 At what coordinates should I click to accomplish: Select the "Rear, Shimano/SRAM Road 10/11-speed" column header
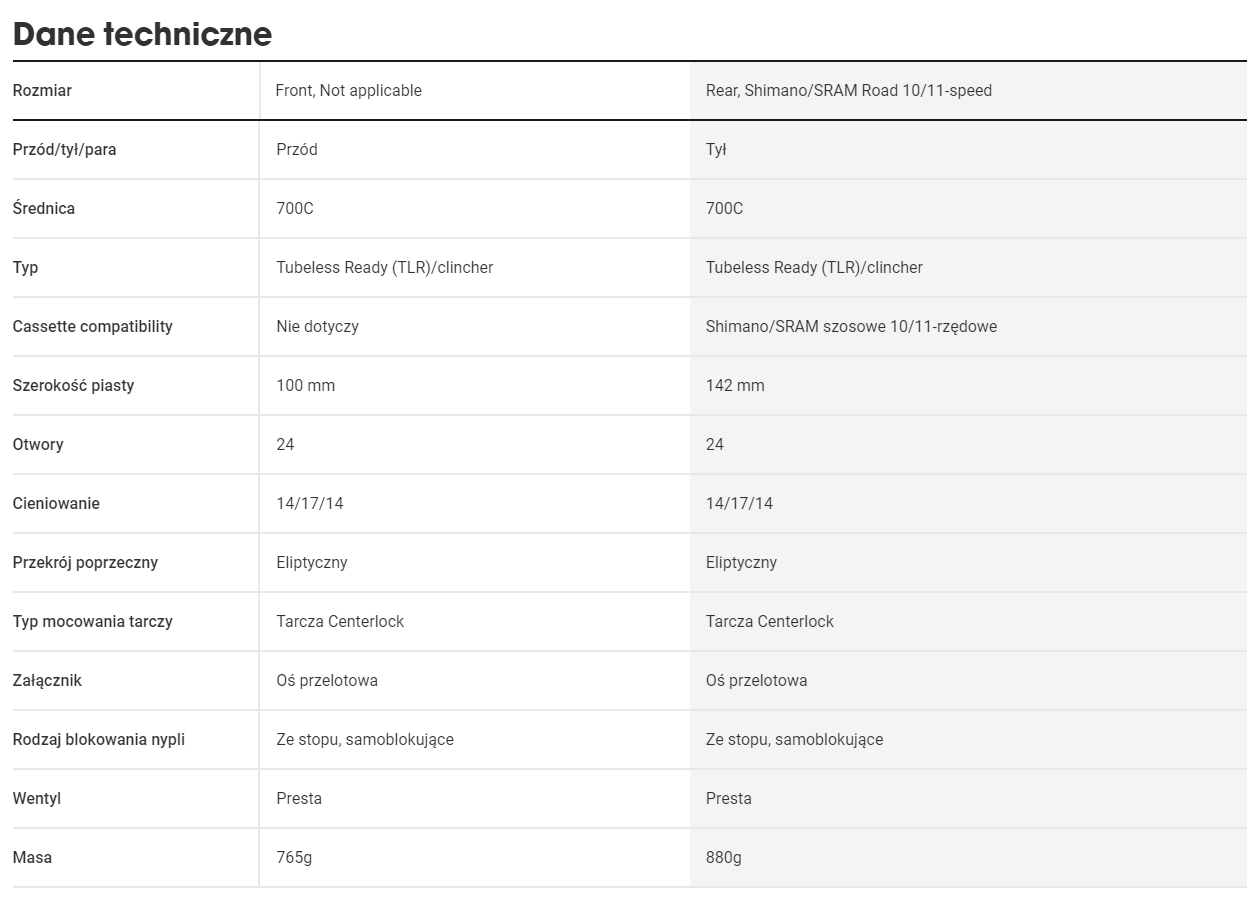(848, 91)
